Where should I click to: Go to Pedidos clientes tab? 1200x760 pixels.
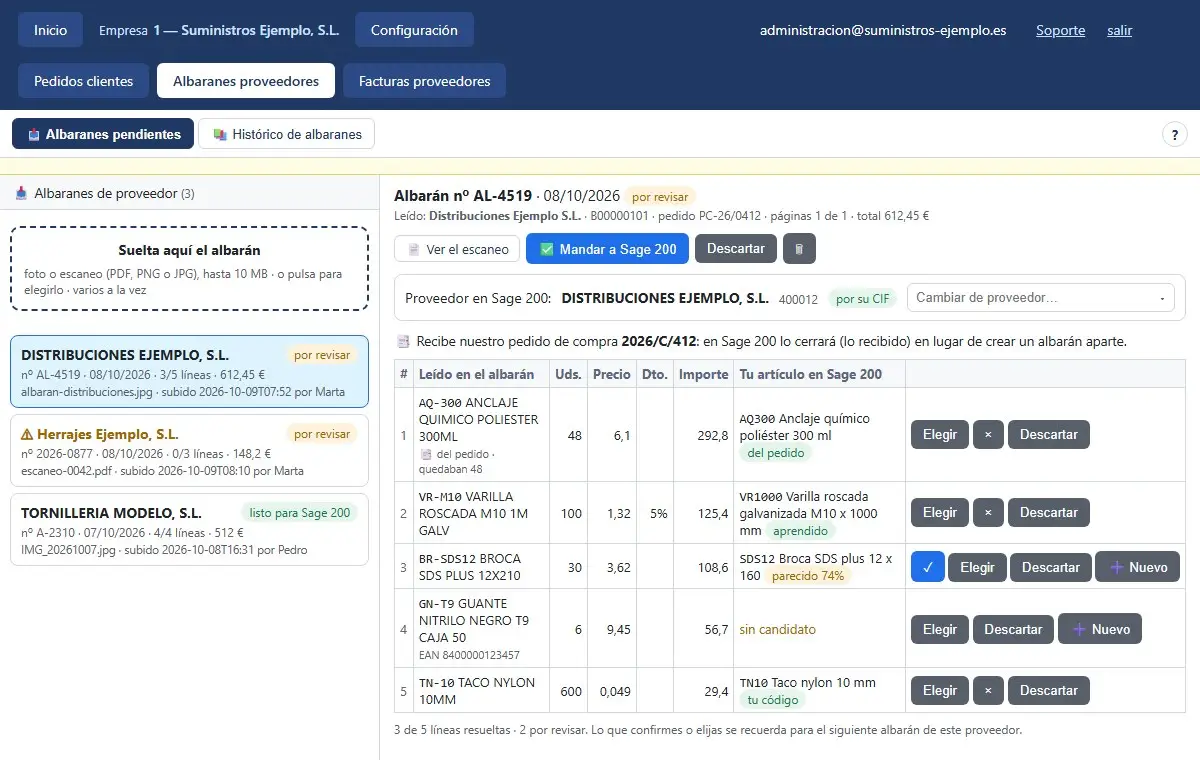pyautogui.click(x=84, y=81)
